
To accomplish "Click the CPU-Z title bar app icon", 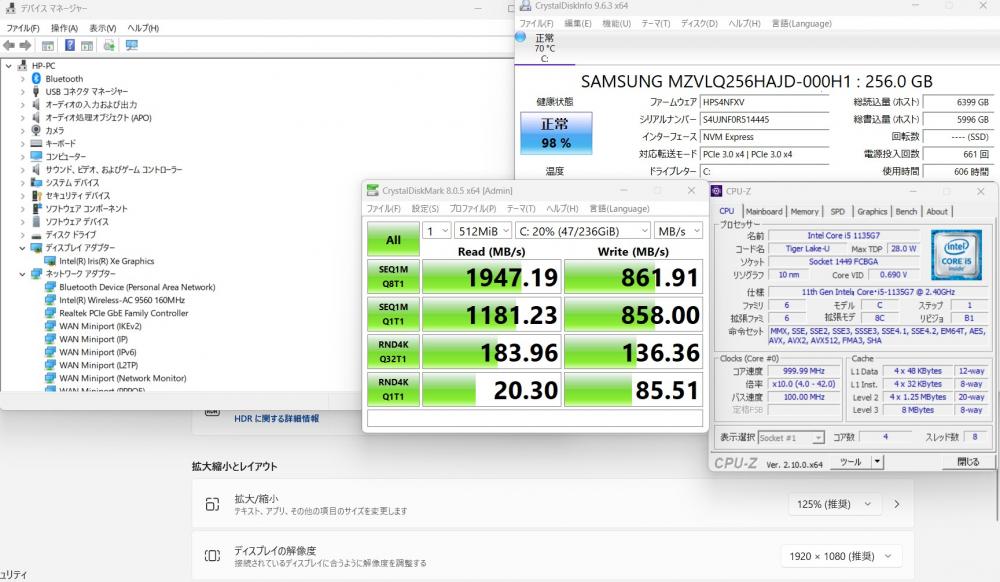I will (x=717, y=191).
